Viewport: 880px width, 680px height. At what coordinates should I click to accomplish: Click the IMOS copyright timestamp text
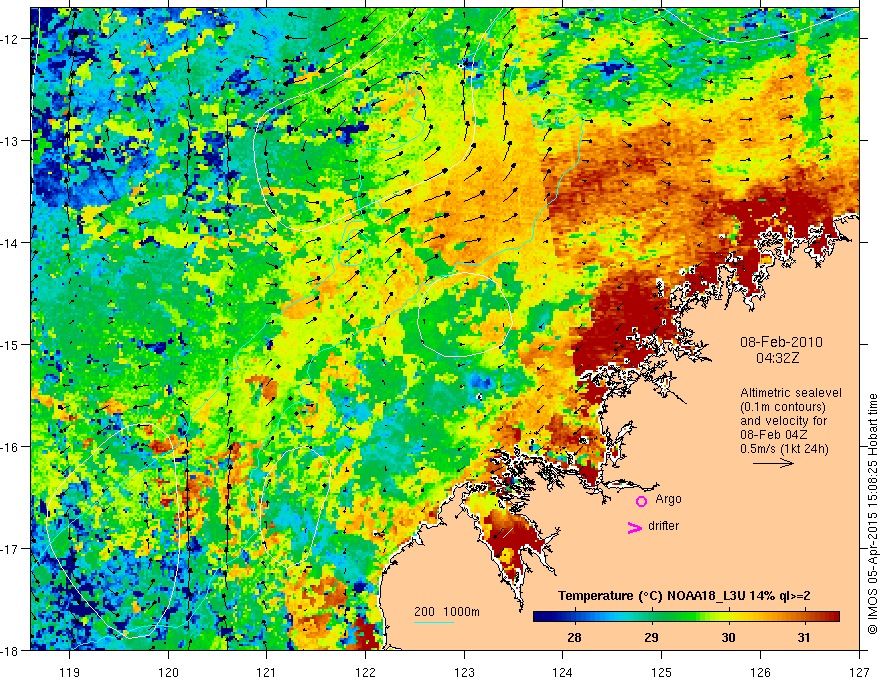[873, 513]
